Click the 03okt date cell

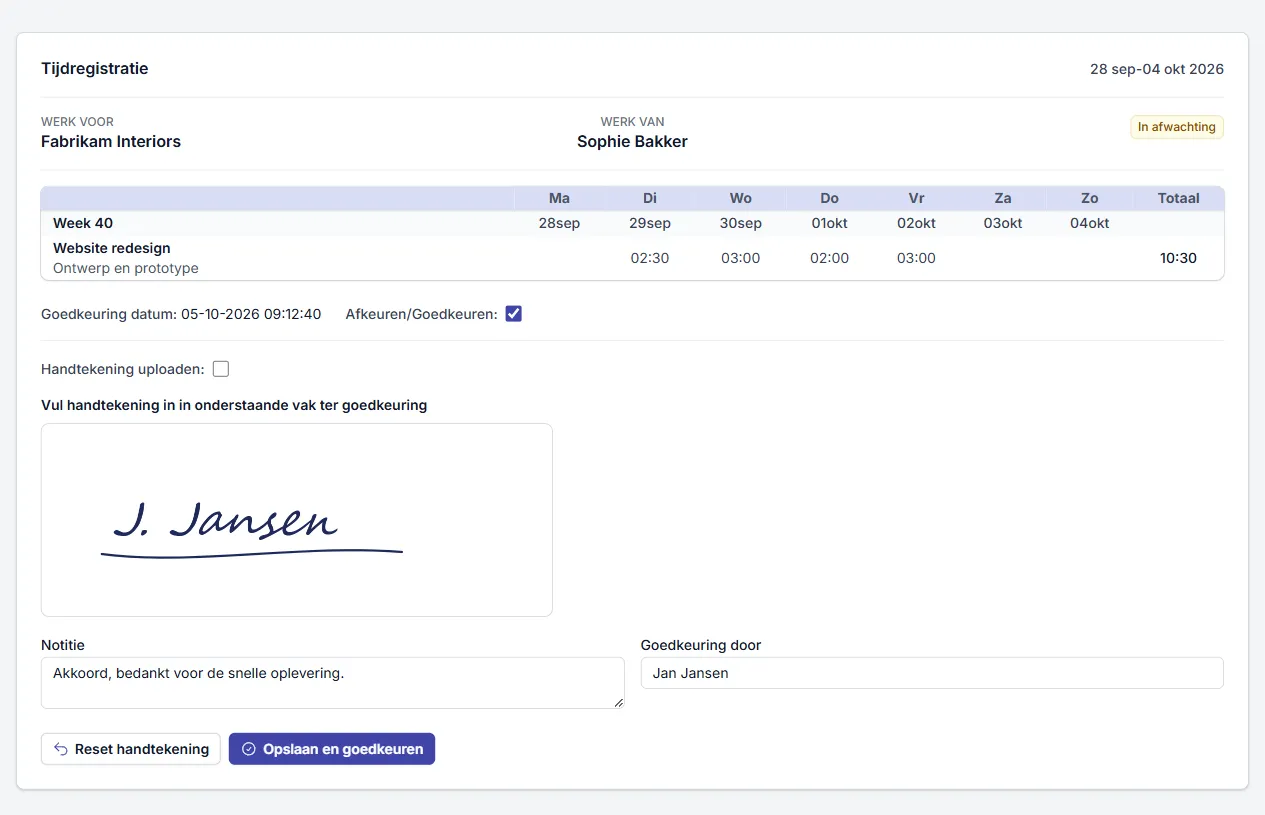1003,223
